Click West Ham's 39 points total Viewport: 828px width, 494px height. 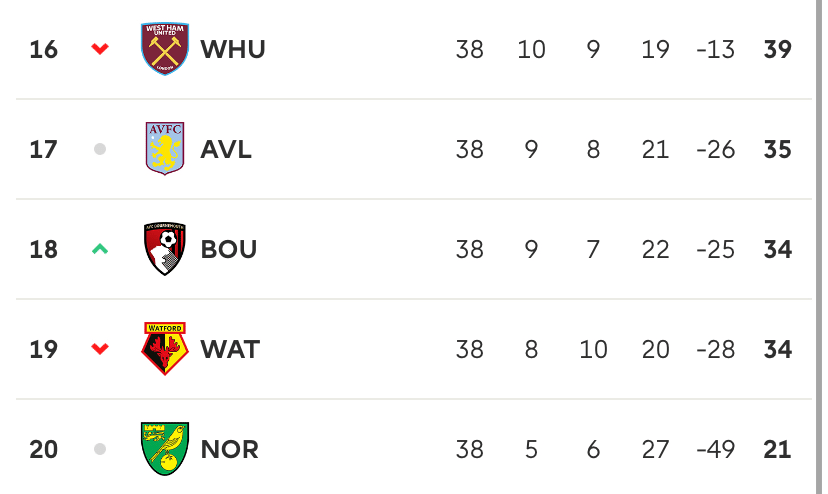777,49
